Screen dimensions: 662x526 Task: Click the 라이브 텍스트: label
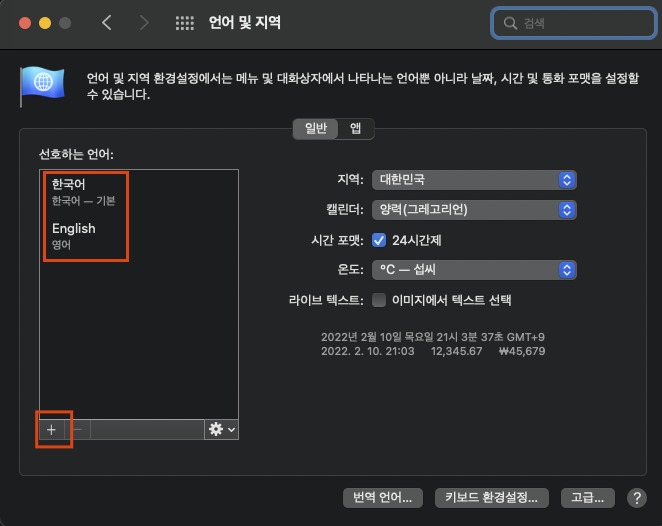click(x=326, y=300)
